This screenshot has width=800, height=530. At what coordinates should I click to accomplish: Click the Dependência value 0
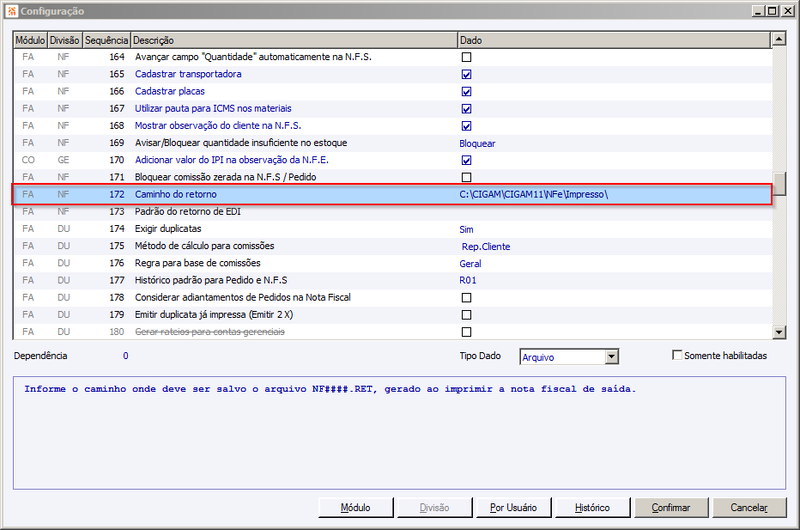tap(126, 356)
